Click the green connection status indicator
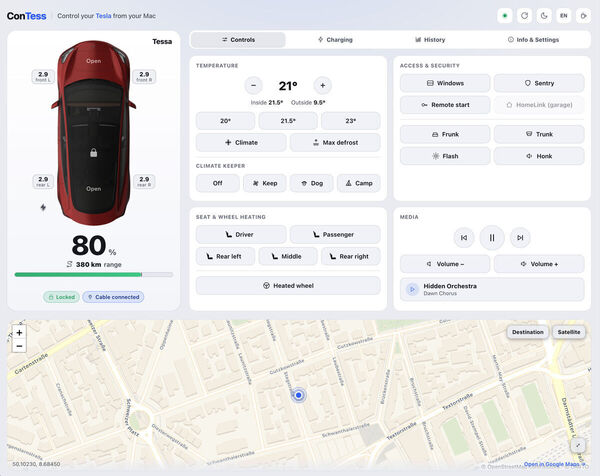 (x=505, y=16)
